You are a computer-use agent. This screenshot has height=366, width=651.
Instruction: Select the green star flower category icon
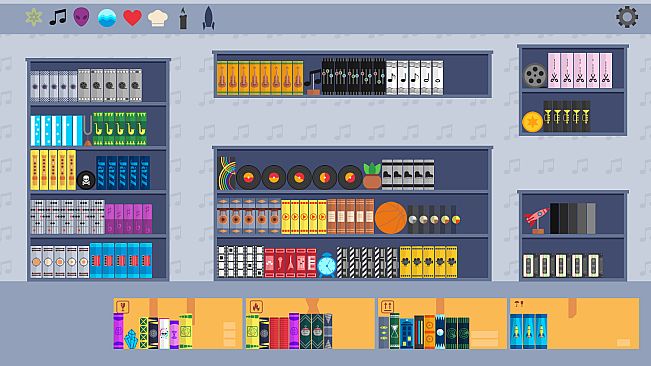click(x=33, y=17)
